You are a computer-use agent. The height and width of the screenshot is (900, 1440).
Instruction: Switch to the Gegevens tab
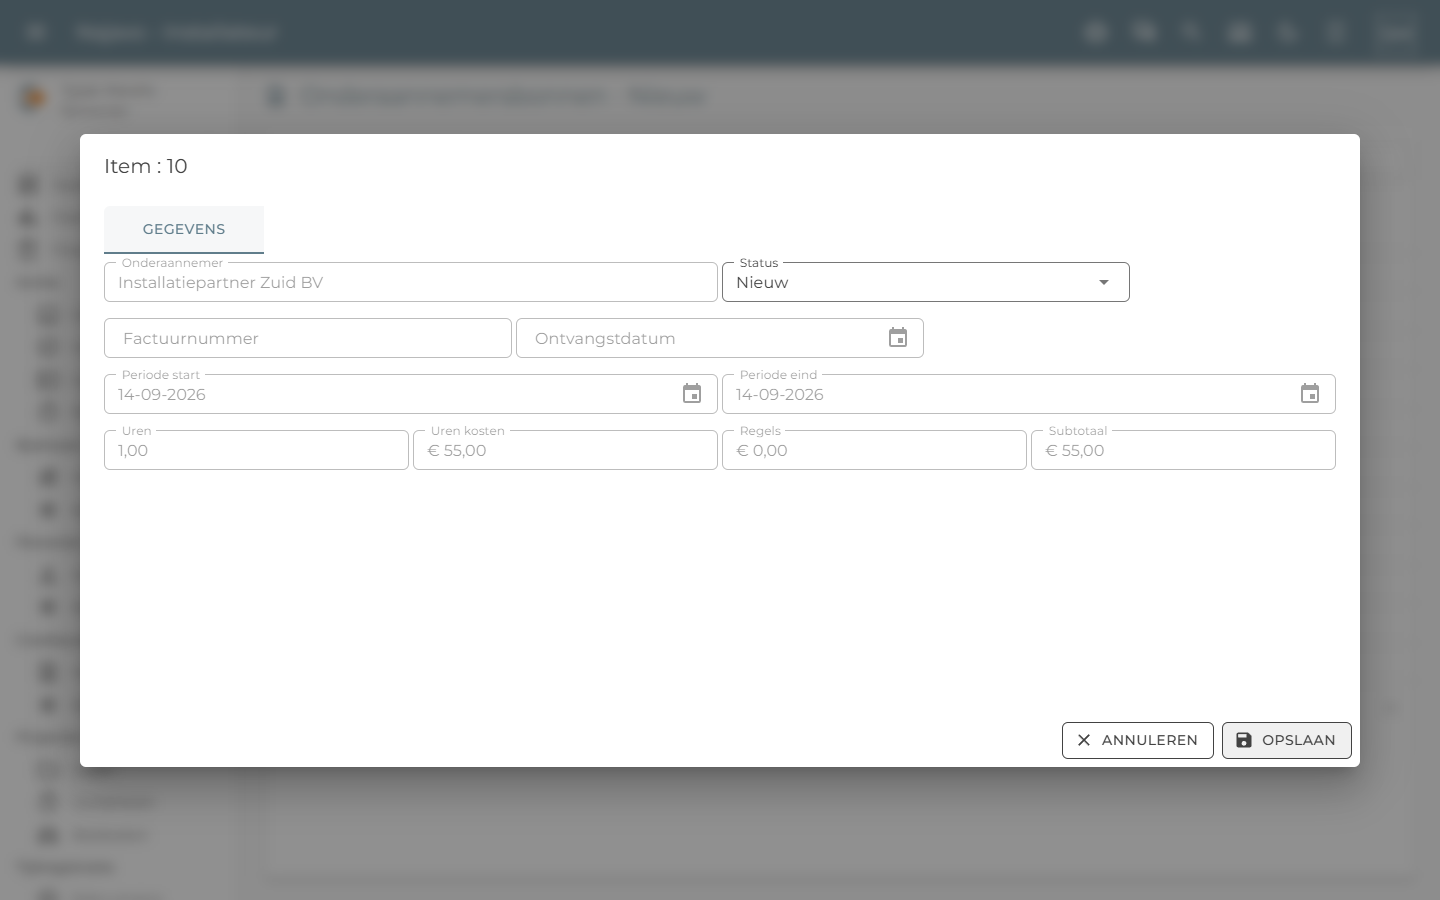coord(184,229)
